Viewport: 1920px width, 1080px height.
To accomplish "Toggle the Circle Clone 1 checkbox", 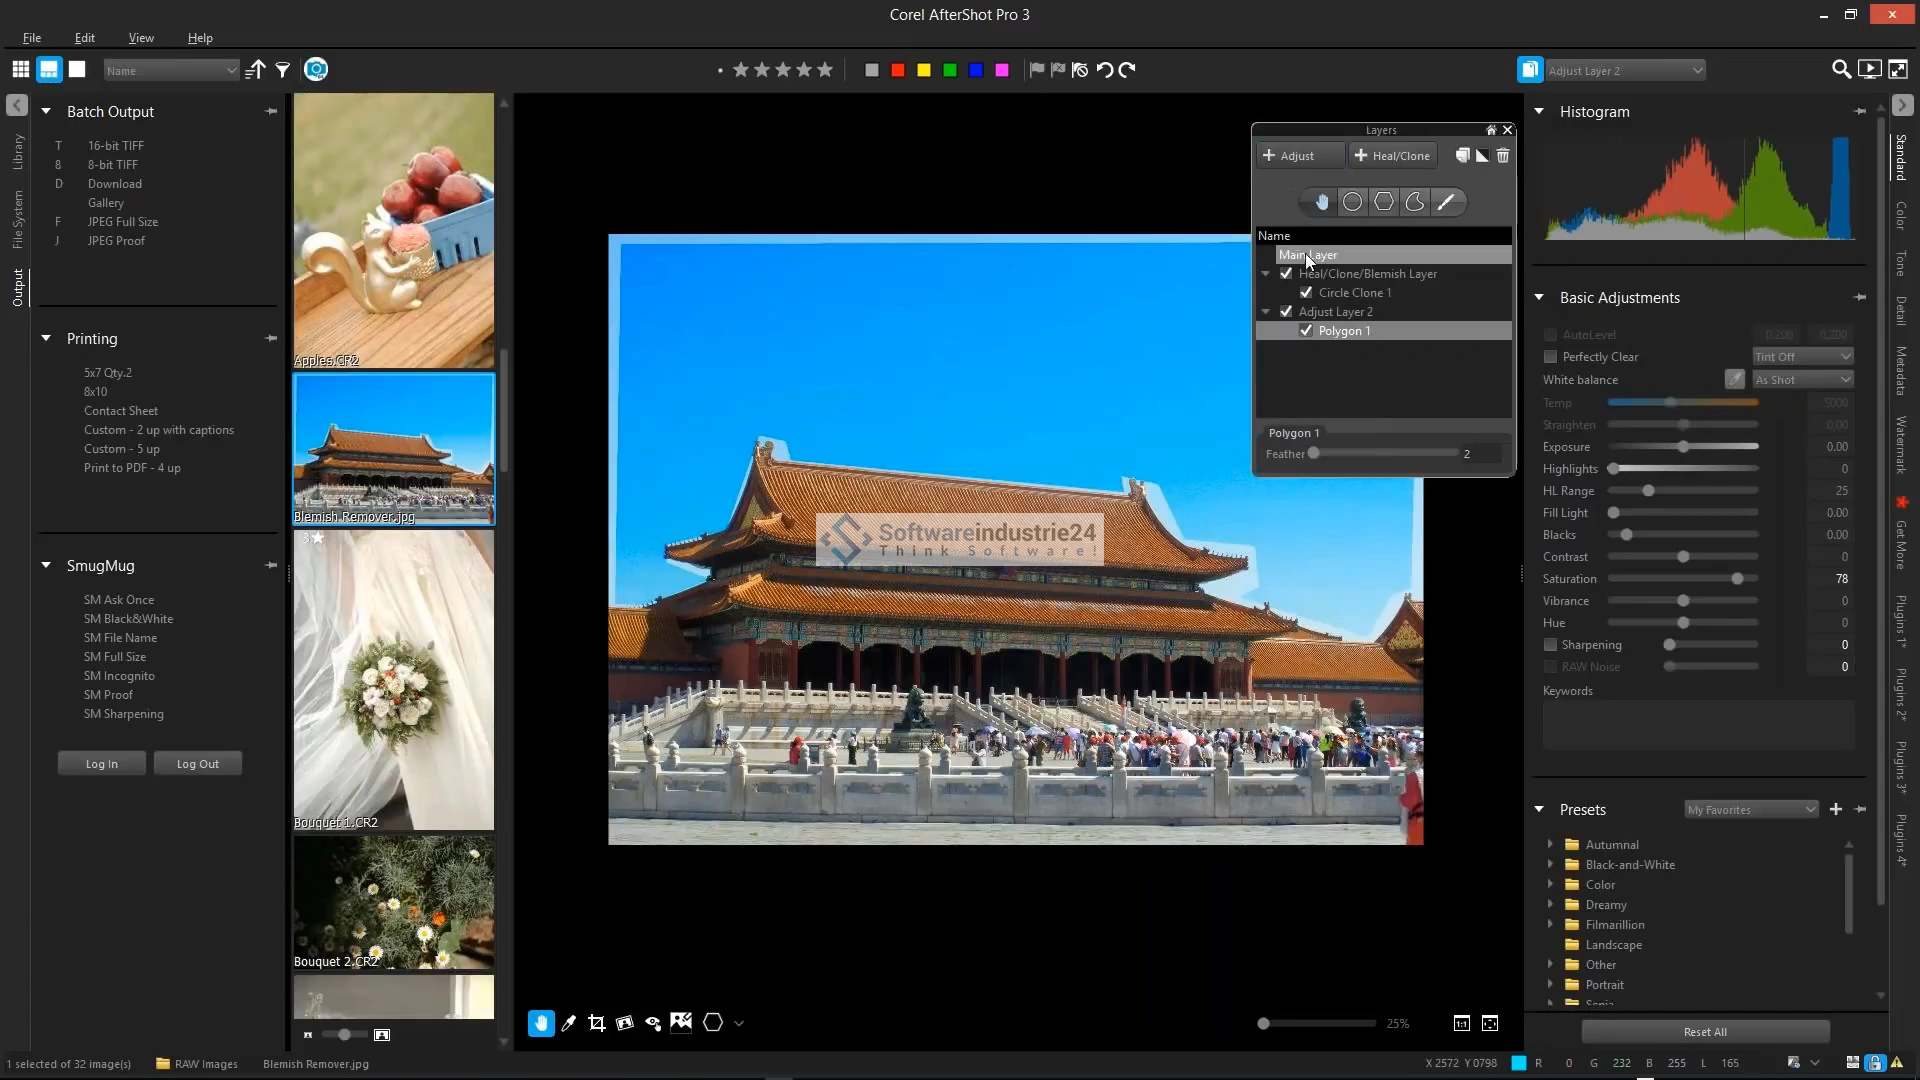I will pos(1306,293).
